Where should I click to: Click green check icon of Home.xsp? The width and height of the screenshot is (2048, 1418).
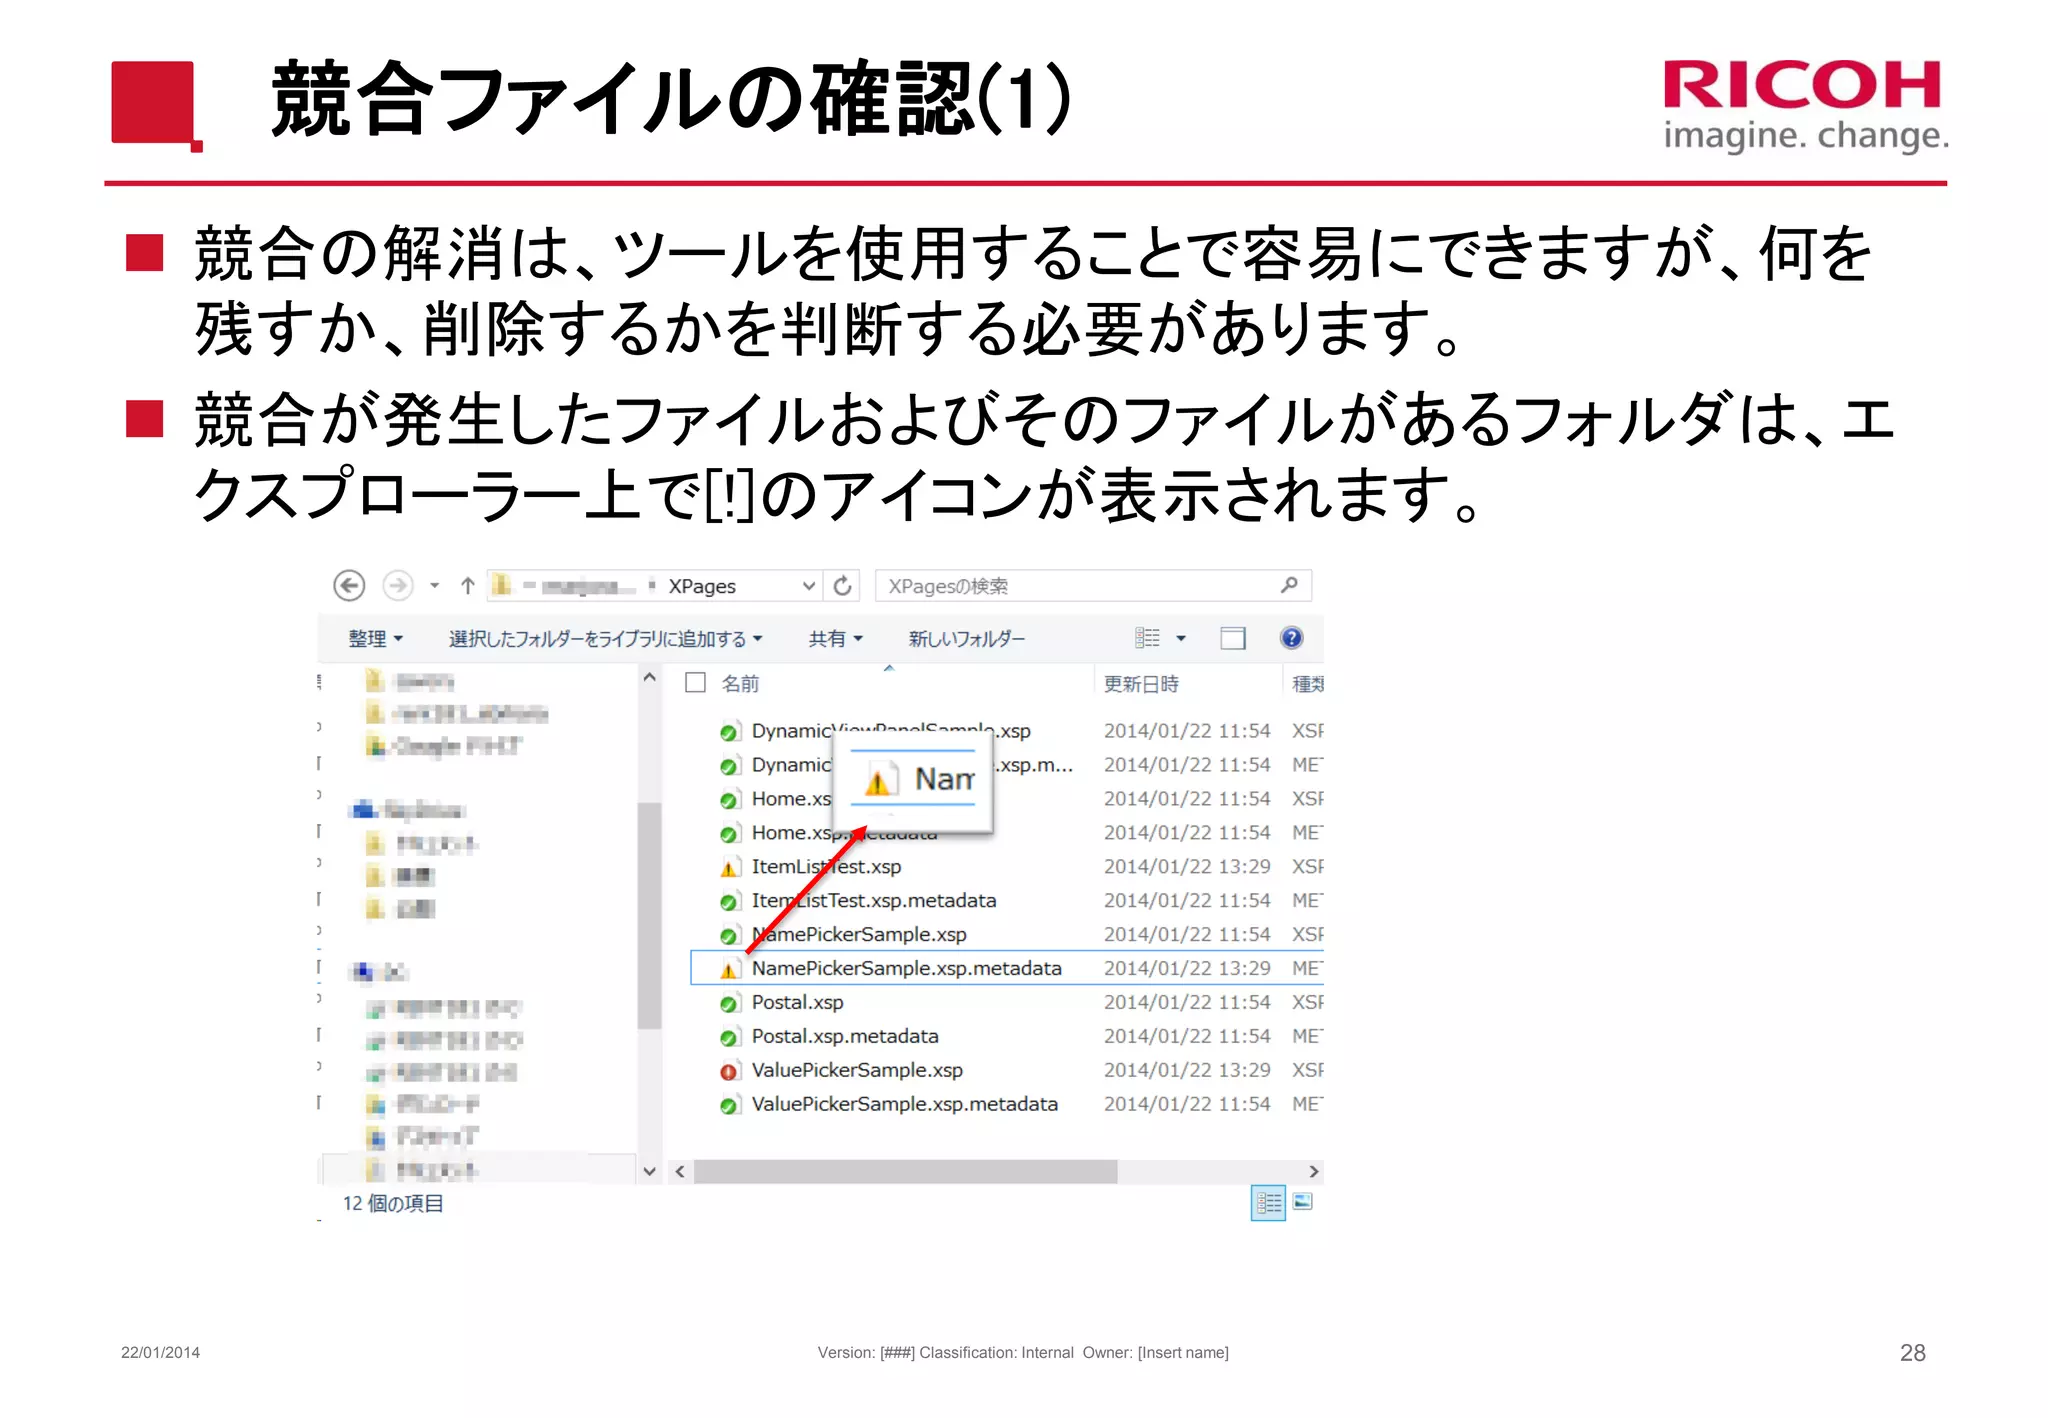[x=730, y=800]
